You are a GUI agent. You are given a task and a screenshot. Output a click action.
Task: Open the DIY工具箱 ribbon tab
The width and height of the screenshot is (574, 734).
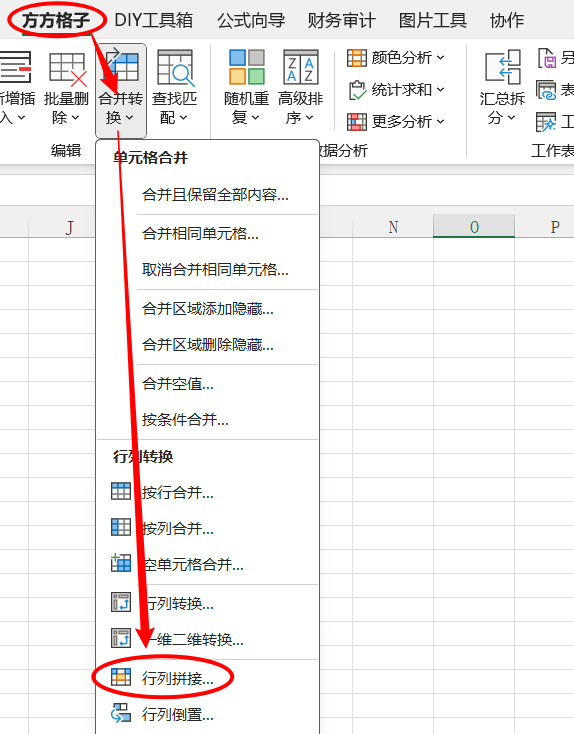pos(154,20)
